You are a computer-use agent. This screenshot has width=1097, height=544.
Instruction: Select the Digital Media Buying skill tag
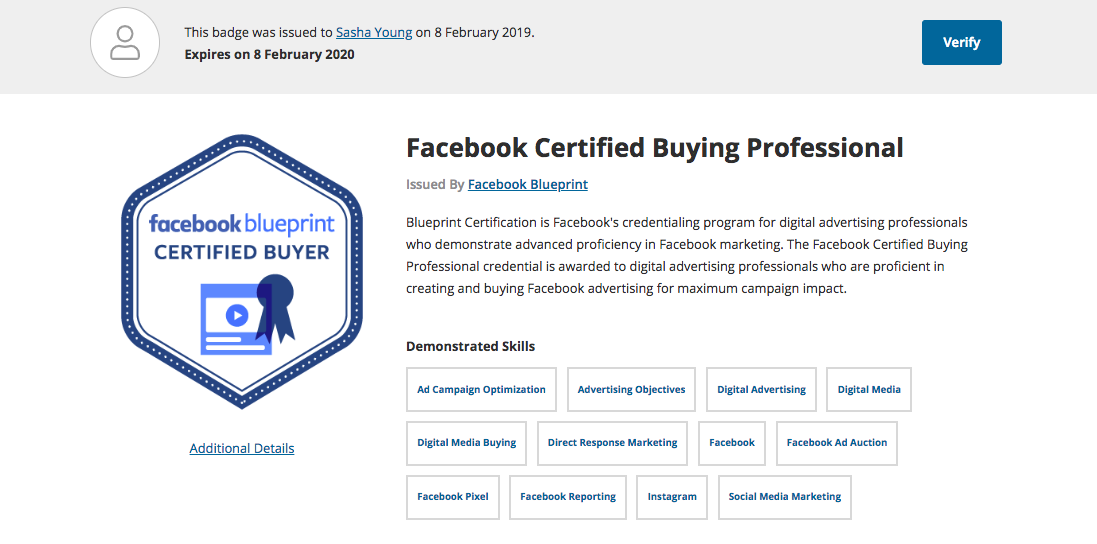467,443
